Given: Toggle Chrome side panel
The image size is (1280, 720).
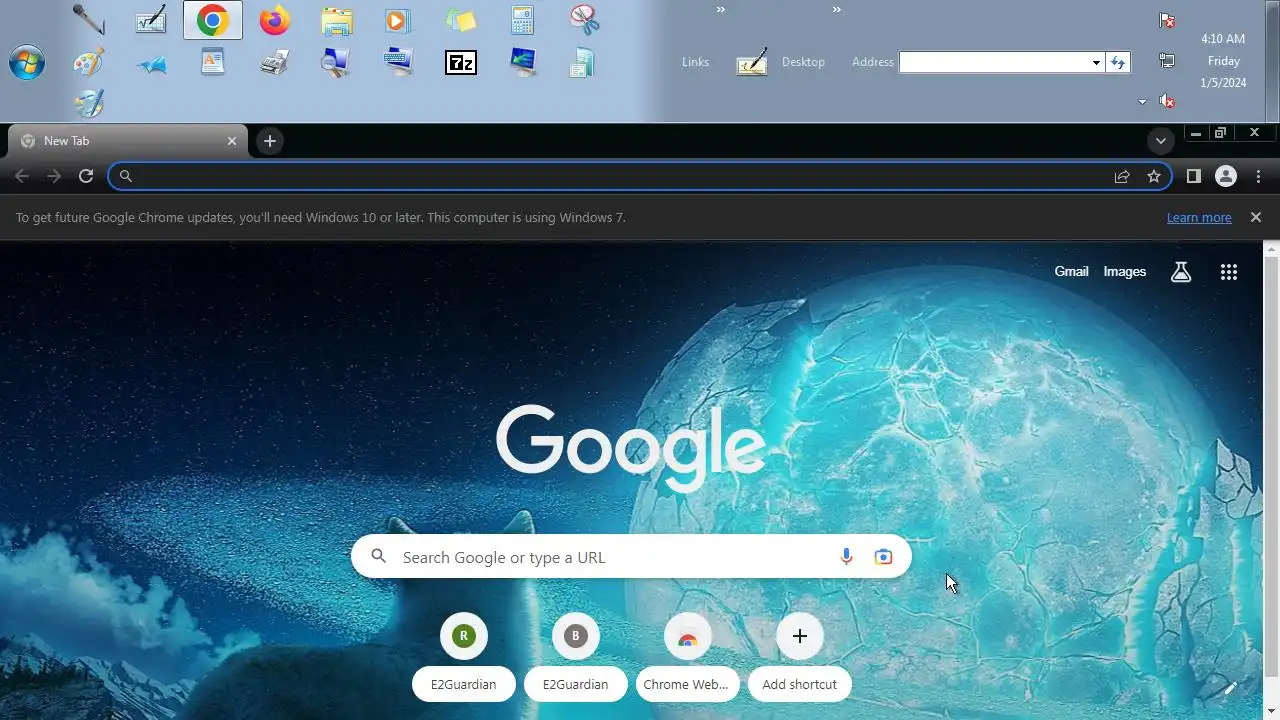Looking at the screenshot, I should 1193,176.
